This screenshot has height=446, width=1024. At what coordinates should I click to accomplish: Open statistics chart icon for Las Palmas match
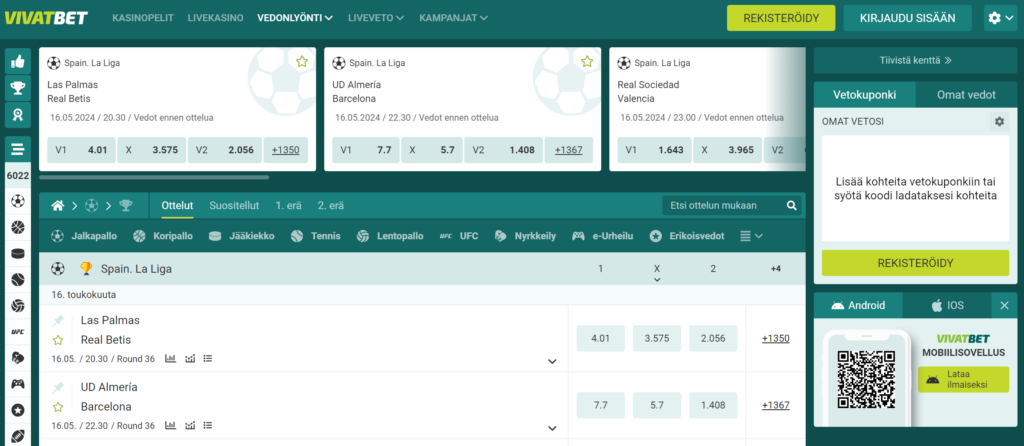click(170, 358)
